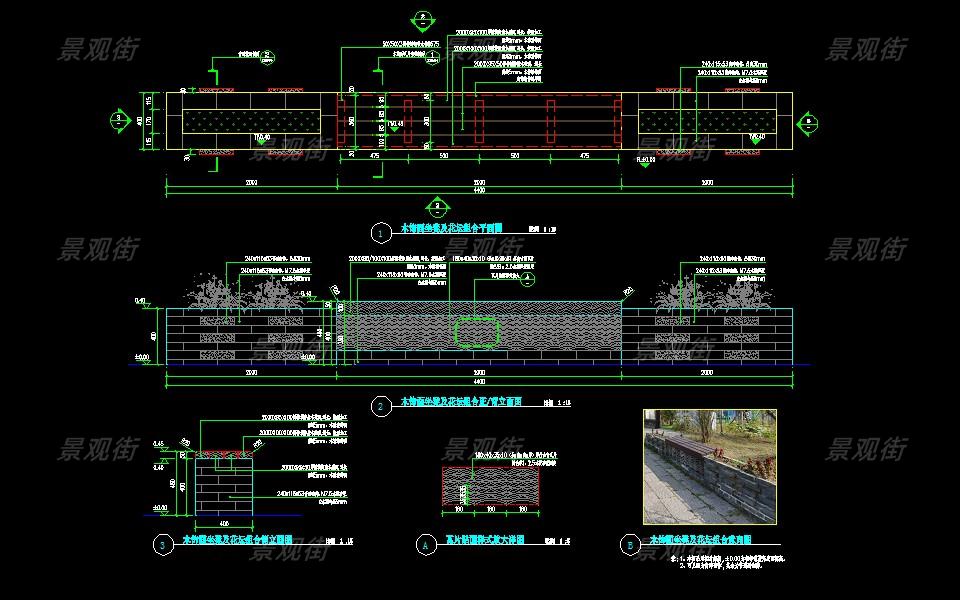Click the top section marker above plan
The width and height of the screenshot is (960, 600).
[x=423, y=19]
